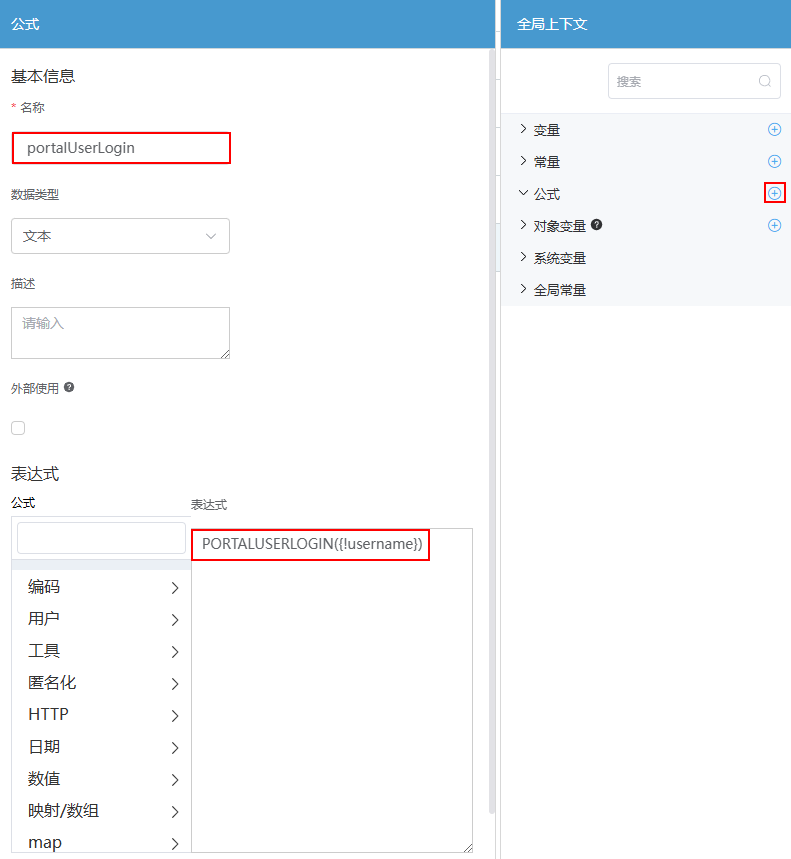The width and height of the screenshot is (791, 859).
Task: Click the 名称 field containing portalUserLogin
Action: (x=121, y=148)
